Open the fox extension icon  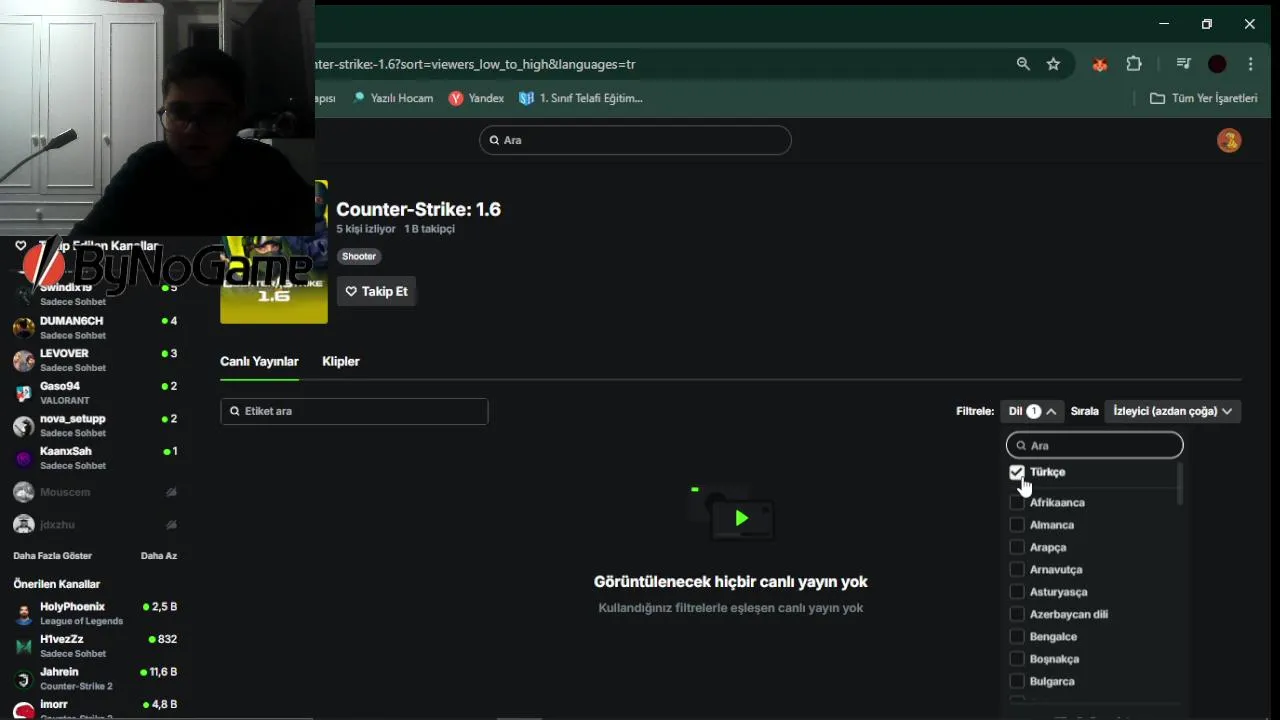tap(1100, 64)
